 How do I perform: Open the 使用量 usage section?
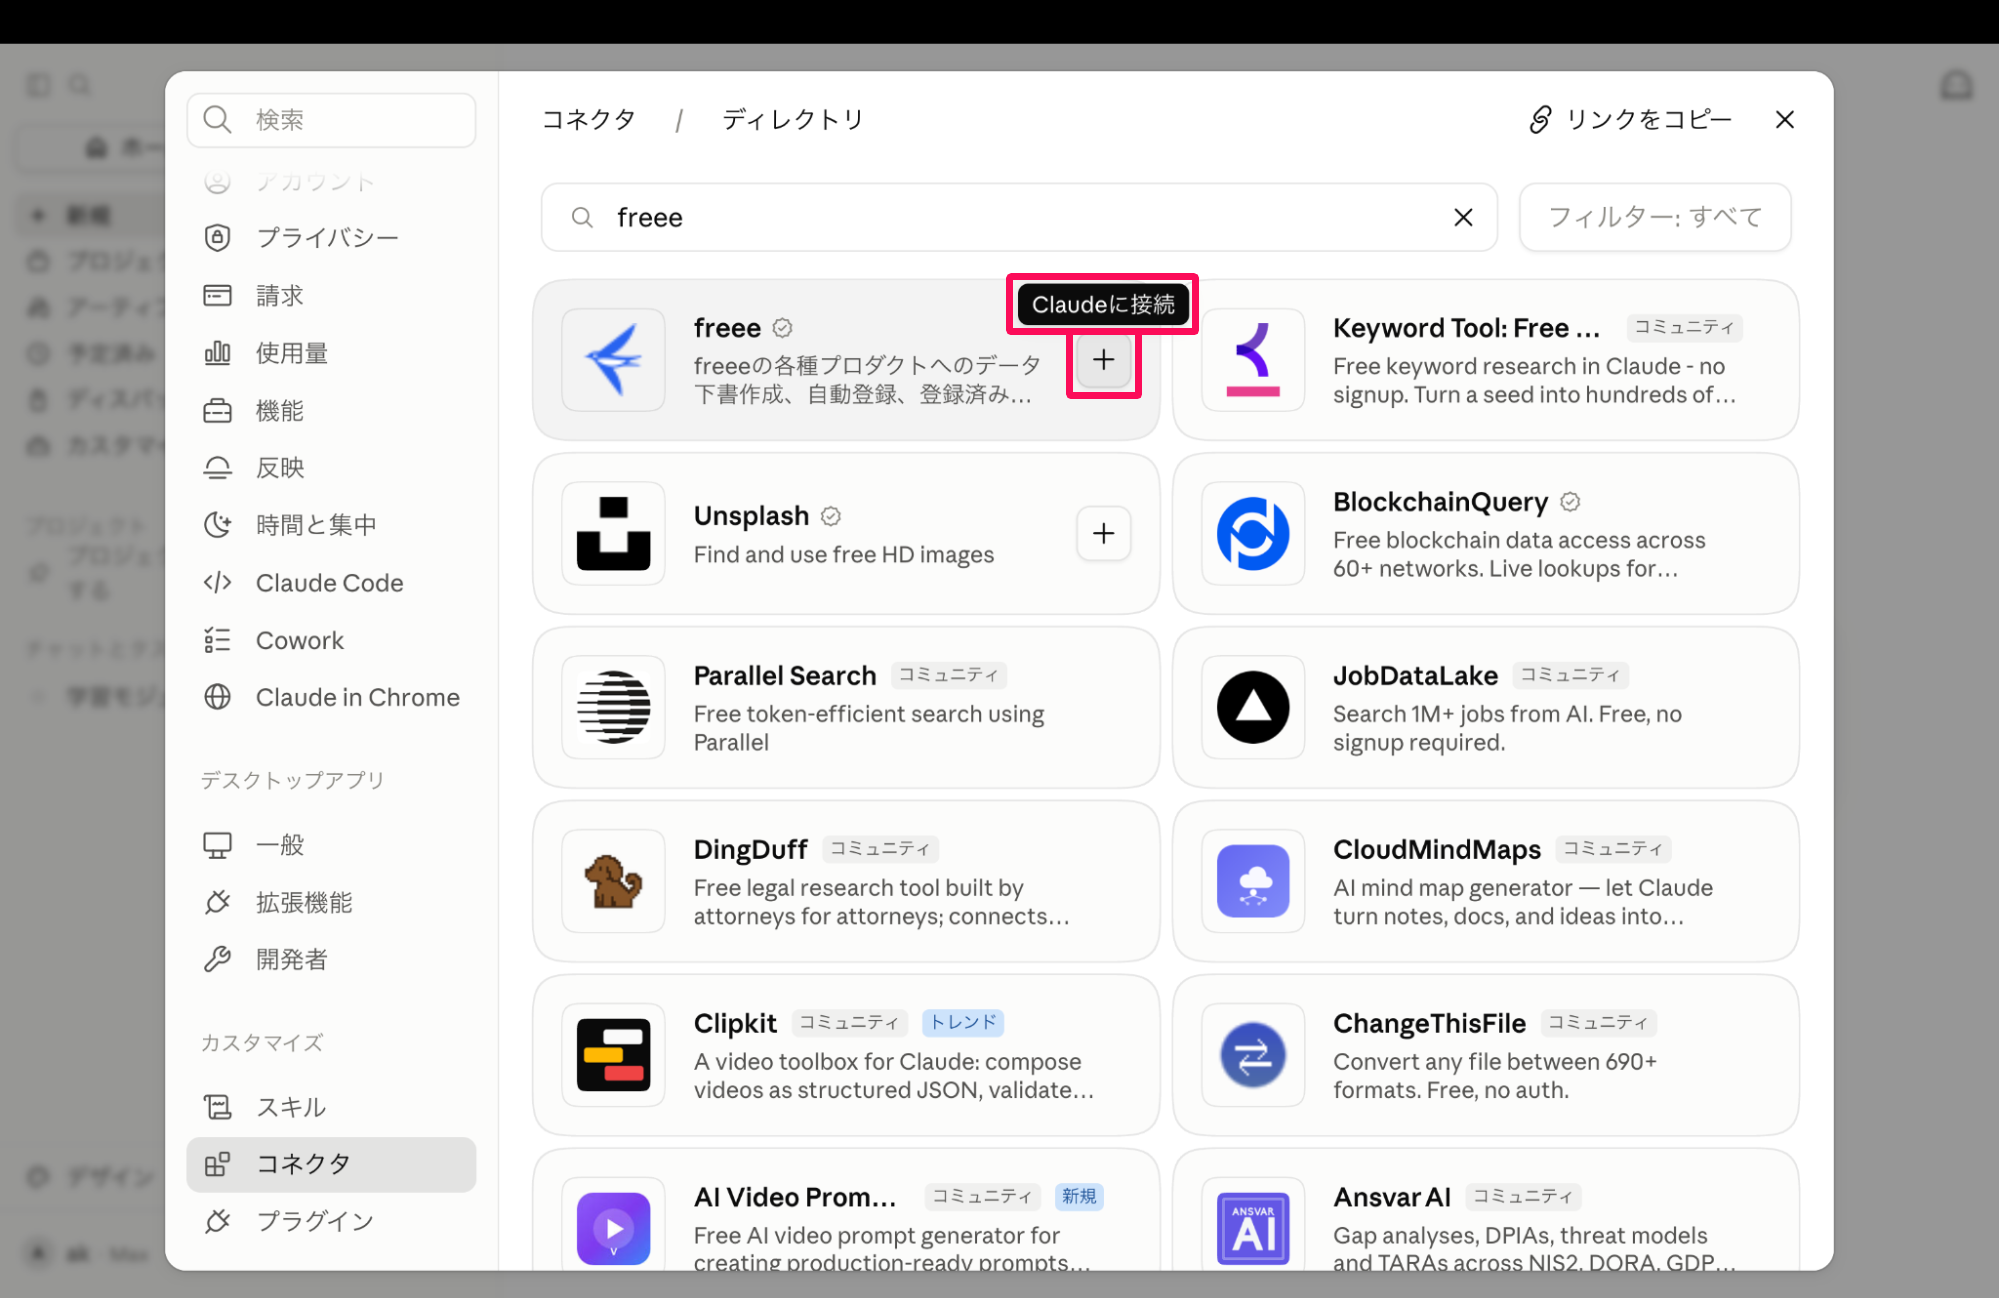[331, 353]
